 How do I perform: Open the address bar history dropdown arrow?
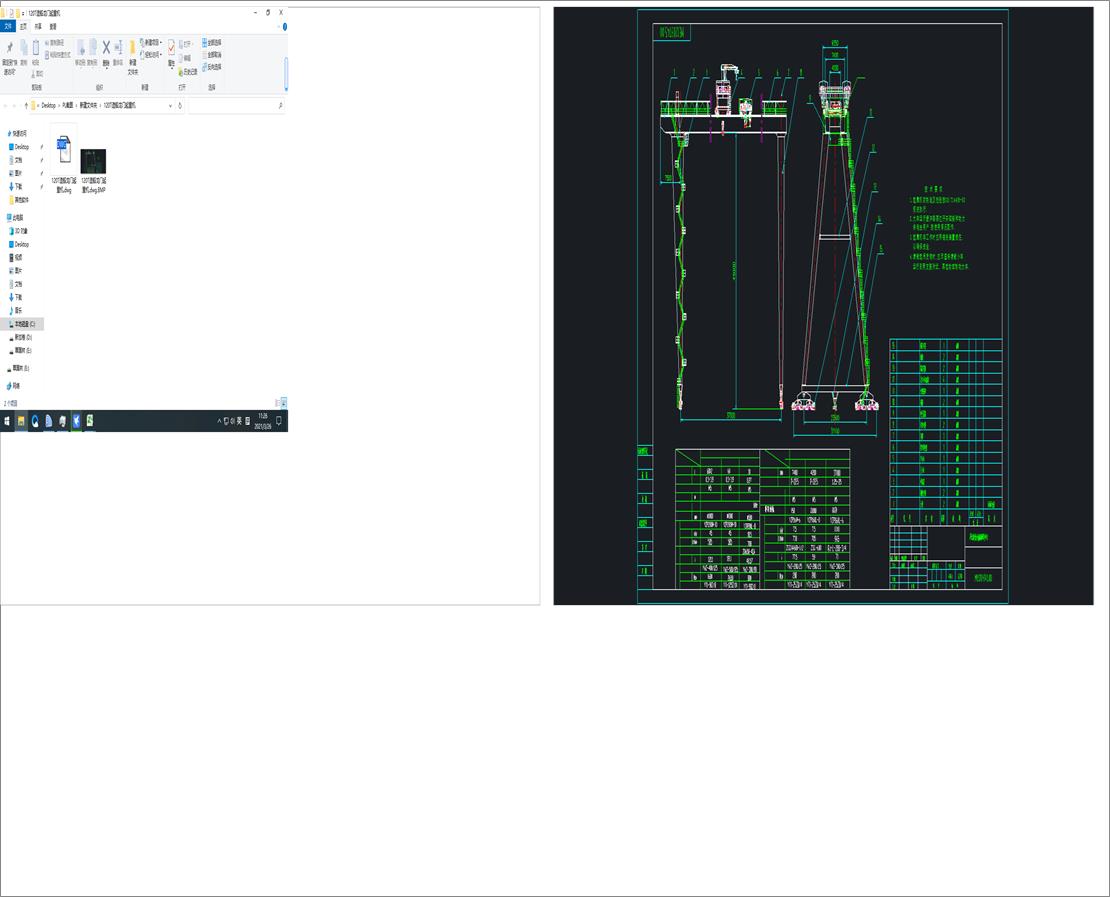point(170,105)
